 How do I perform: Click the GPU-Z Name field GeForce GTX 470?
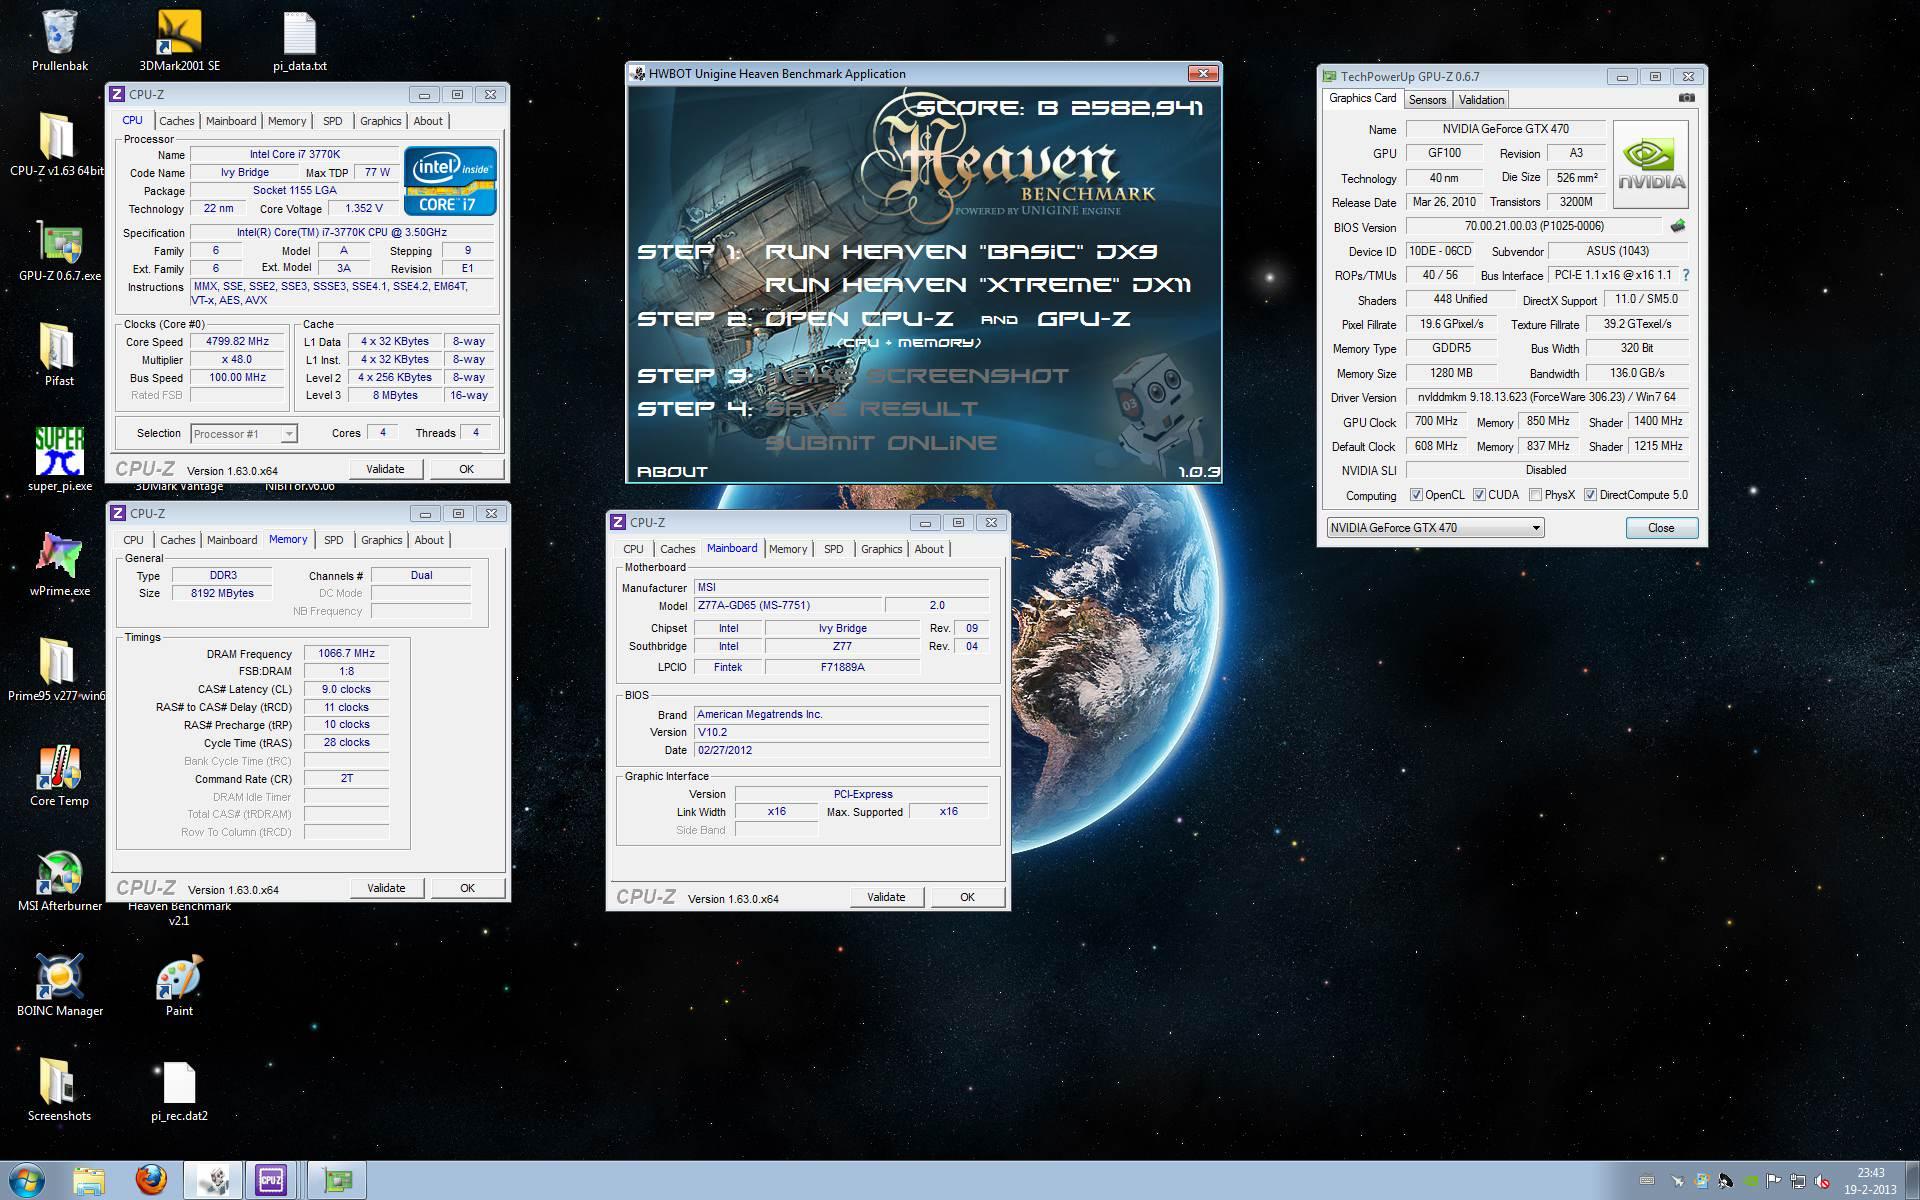pos(1505,129)
